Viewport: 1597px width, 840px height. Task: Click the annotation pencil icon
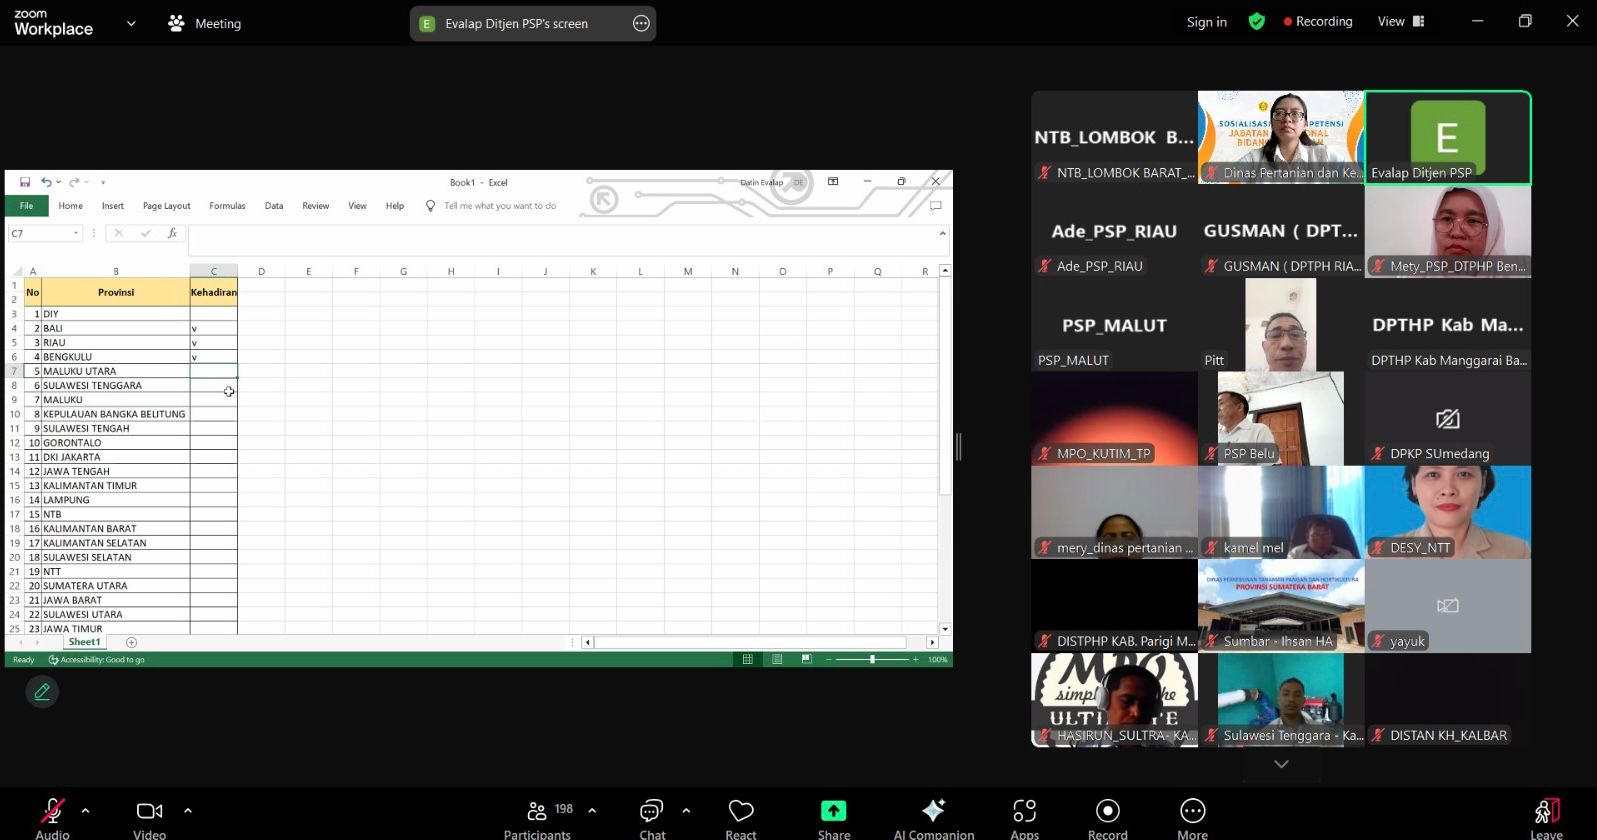pyautogui.click(x=42, y=691)
